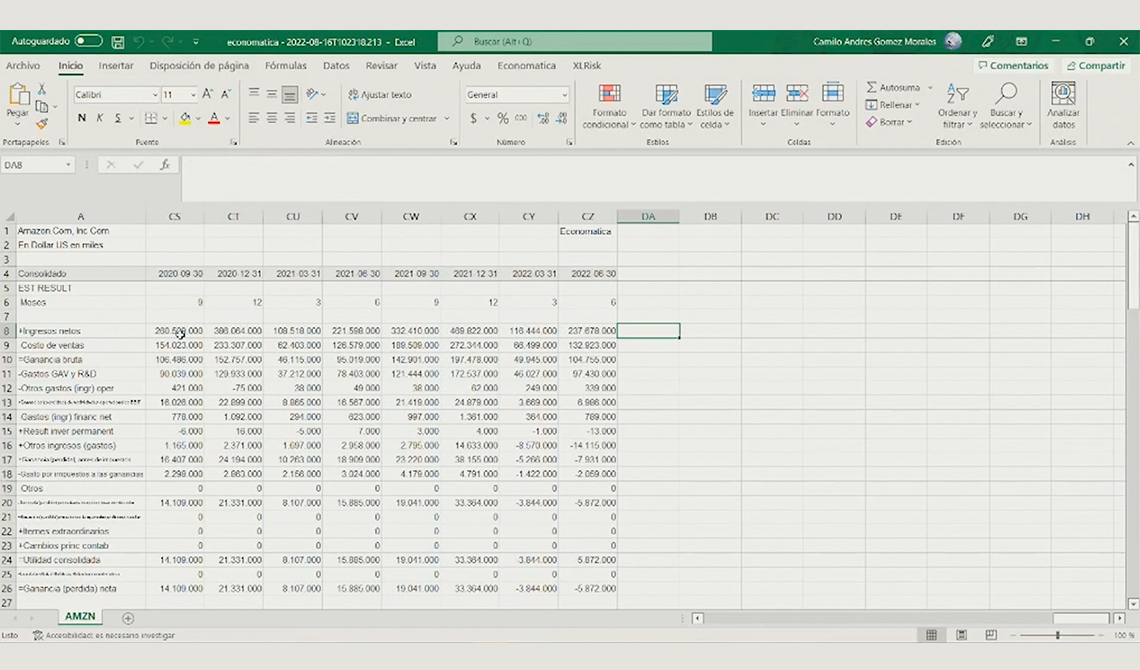
Task: Switch to the Datos tab
Action: [336, 65]
